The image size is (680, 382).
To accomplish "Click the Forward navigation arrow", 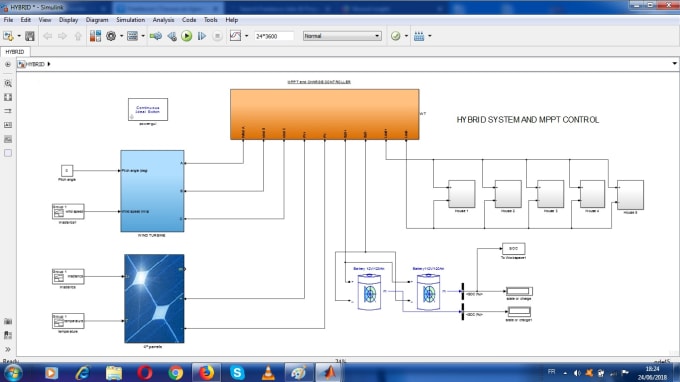I will (62, 36).
